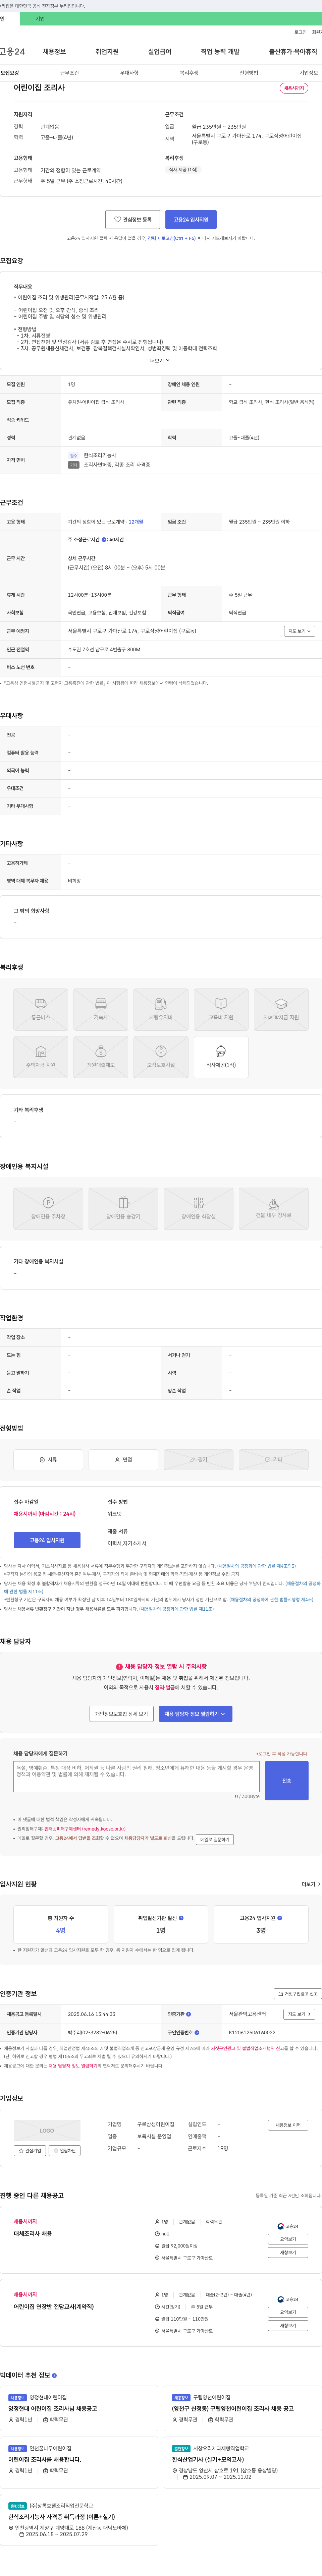Open 어린이집 연장반 전담교사(계약직) posting
This screenshot has width=322, height=2576.
(x=54, y=2306)
